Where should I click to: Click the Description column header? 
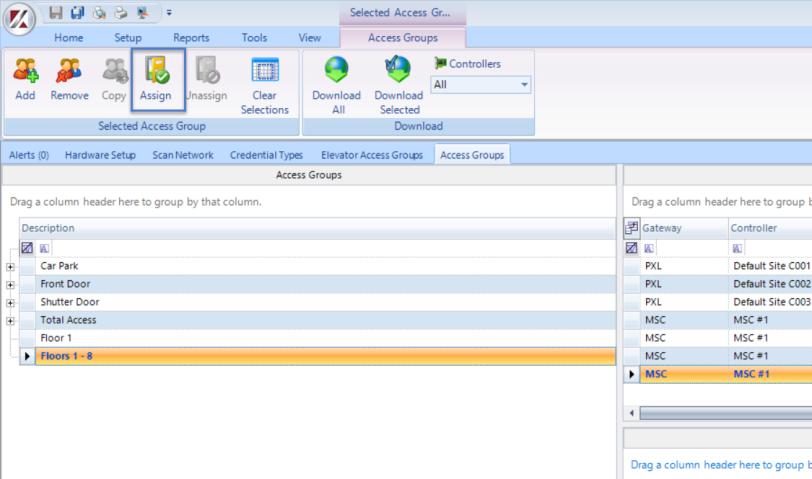coord(317,228)
